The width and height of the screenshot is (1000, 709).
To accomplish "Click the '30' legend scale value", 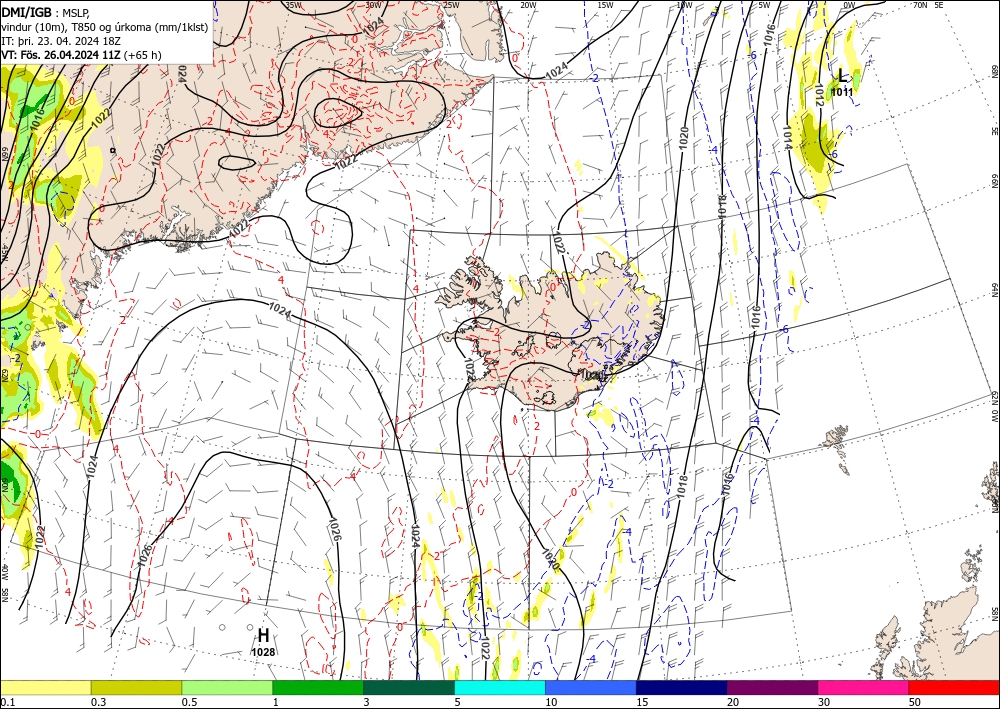I will point(824,702).
